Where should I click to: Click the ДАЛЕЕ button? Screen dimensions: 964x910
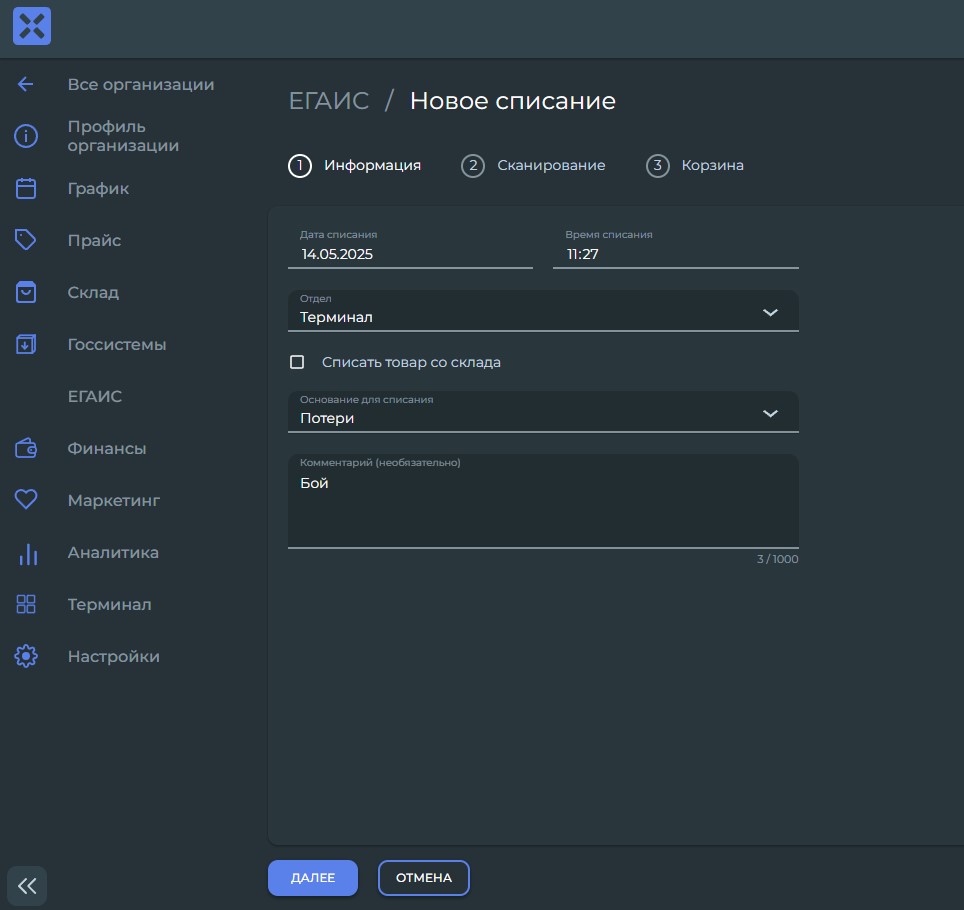point(313,877)
